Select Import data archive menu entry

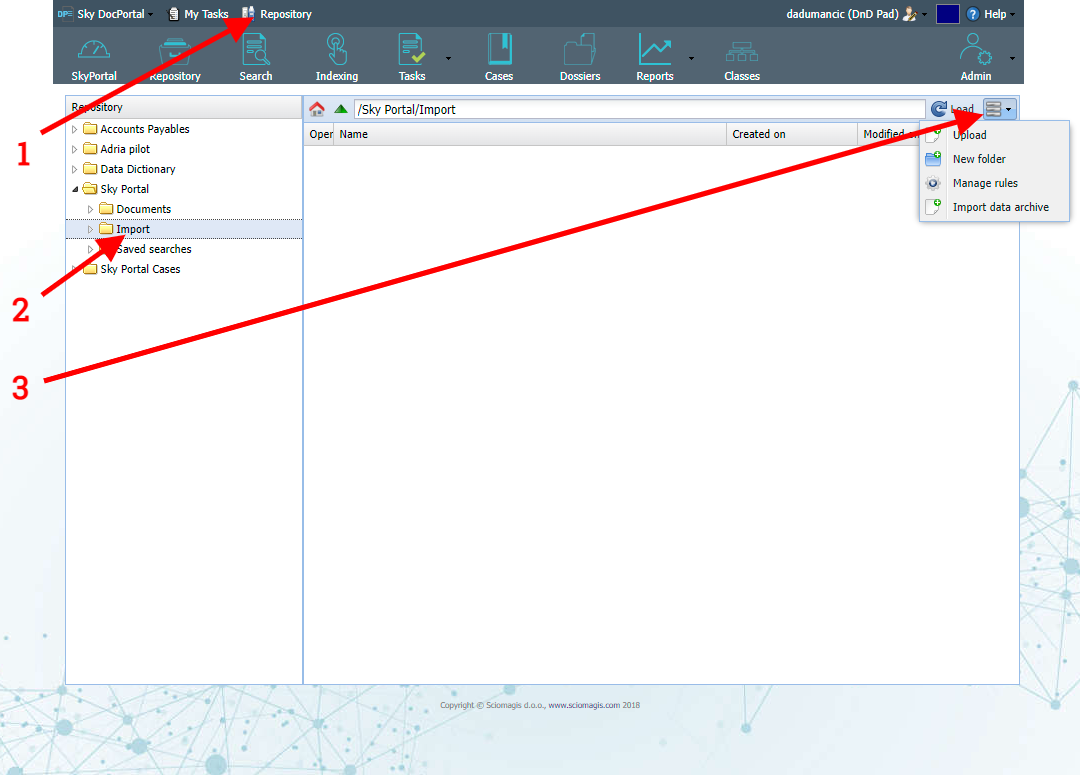994,207
